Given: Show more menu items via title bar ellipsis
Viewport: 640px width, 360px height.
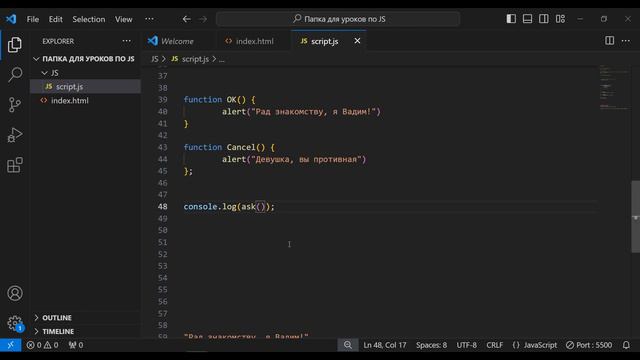Looking at the screenshot, I should 149,19.
